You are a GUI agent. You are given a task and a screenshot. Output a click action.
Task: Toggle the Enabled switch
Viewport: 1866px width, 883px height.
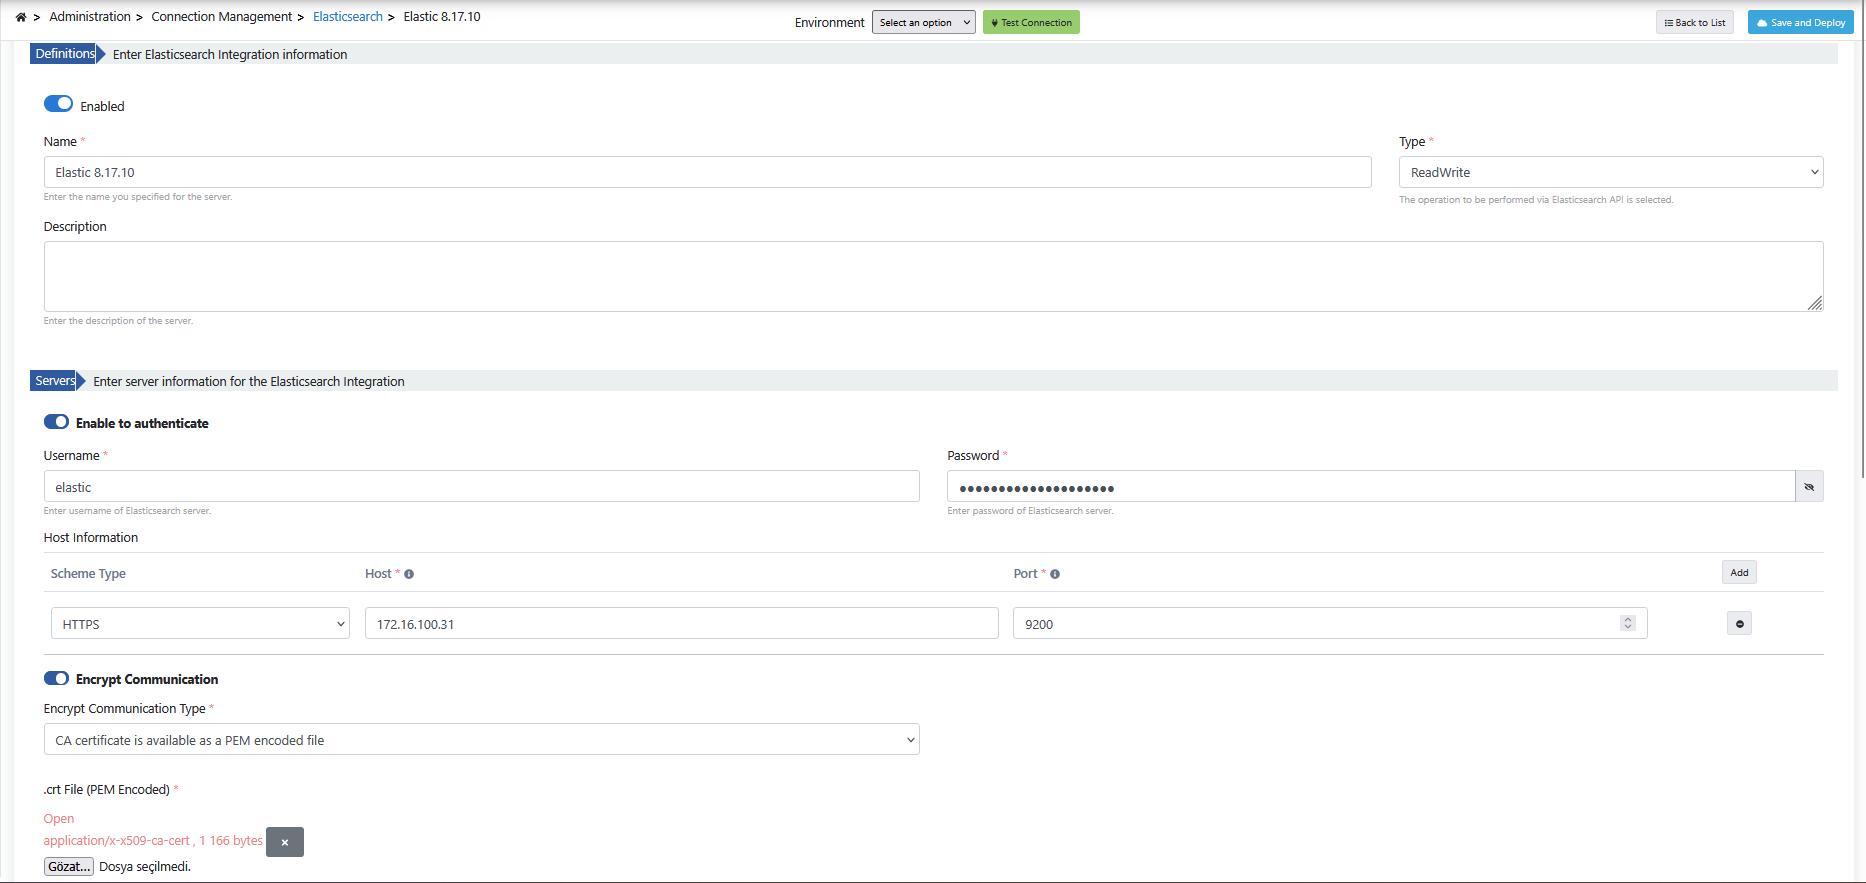58,104
